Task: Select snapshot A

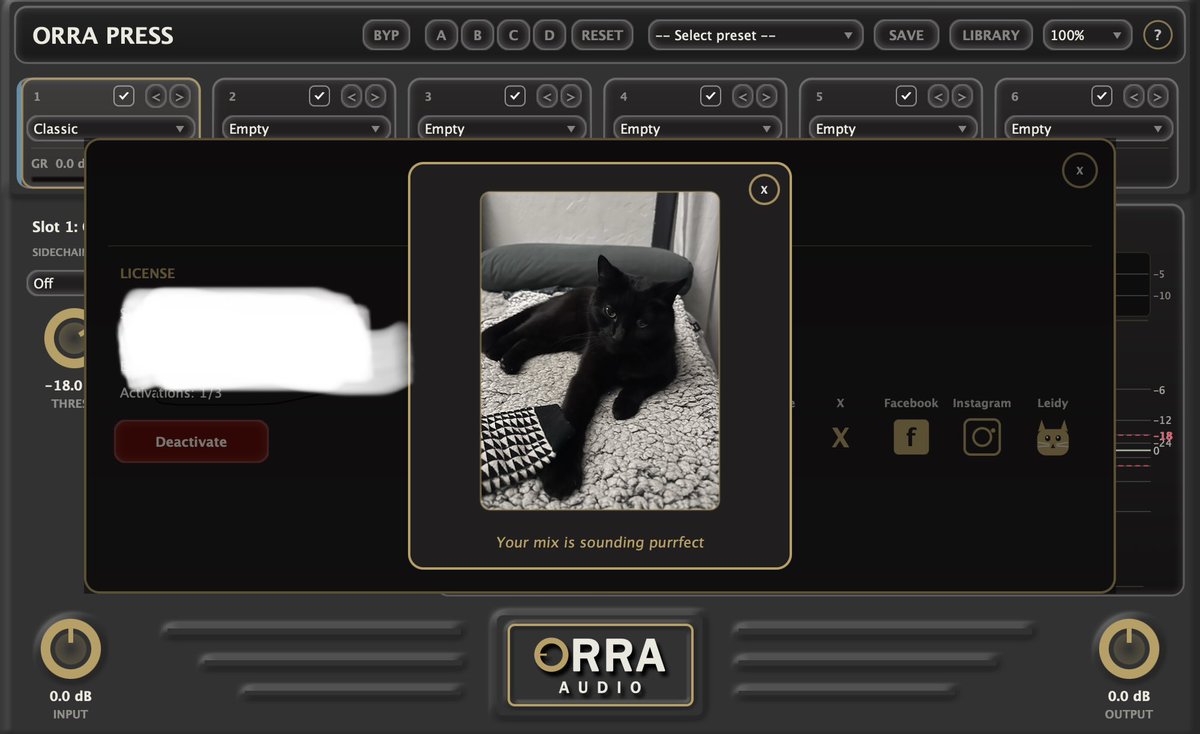Action: coord(441,35)
